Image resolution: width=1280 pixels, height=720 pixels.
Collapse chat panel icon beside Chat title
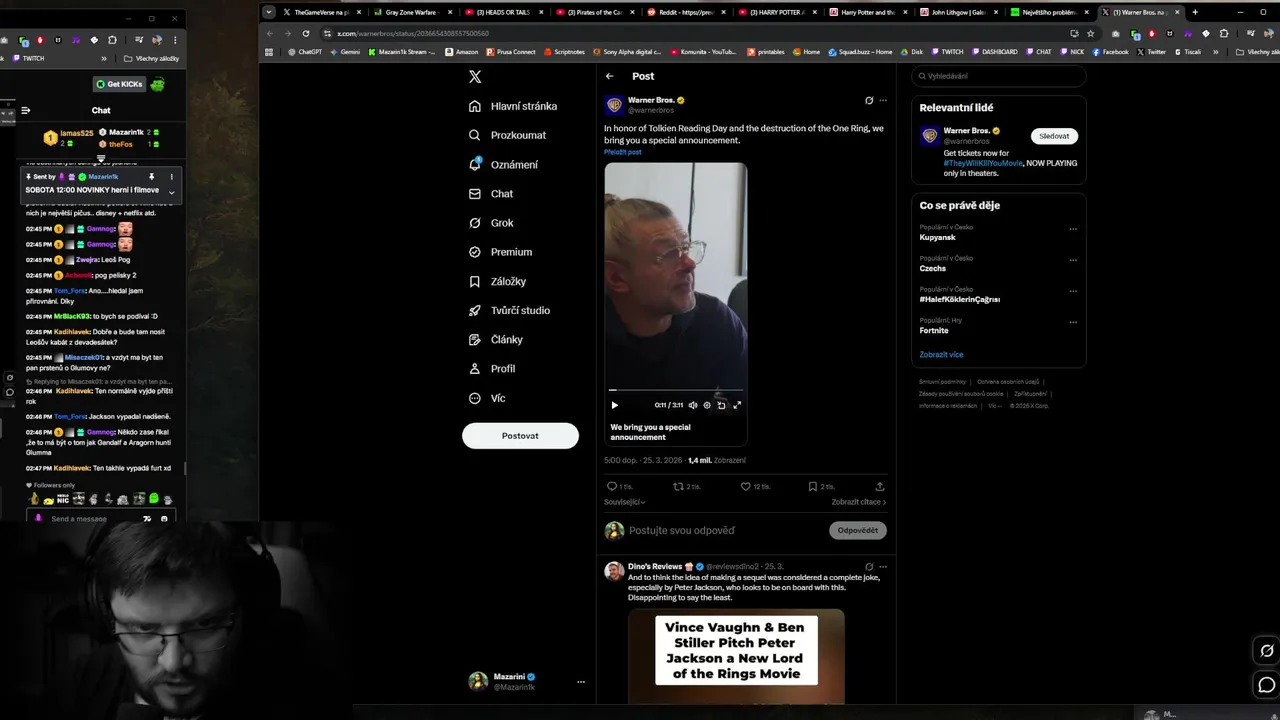pos(26,110)
